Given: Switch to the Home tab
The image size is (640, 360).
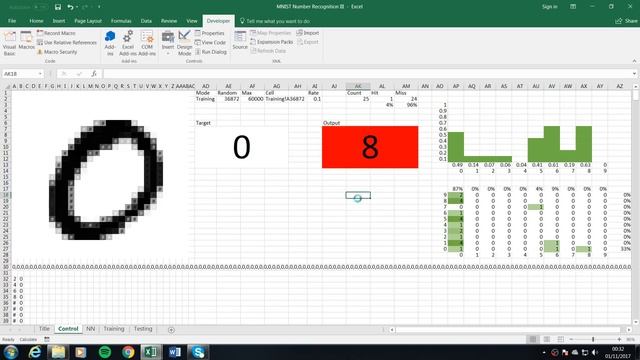Looking at the screenshot, I should [x=36, y=21].
